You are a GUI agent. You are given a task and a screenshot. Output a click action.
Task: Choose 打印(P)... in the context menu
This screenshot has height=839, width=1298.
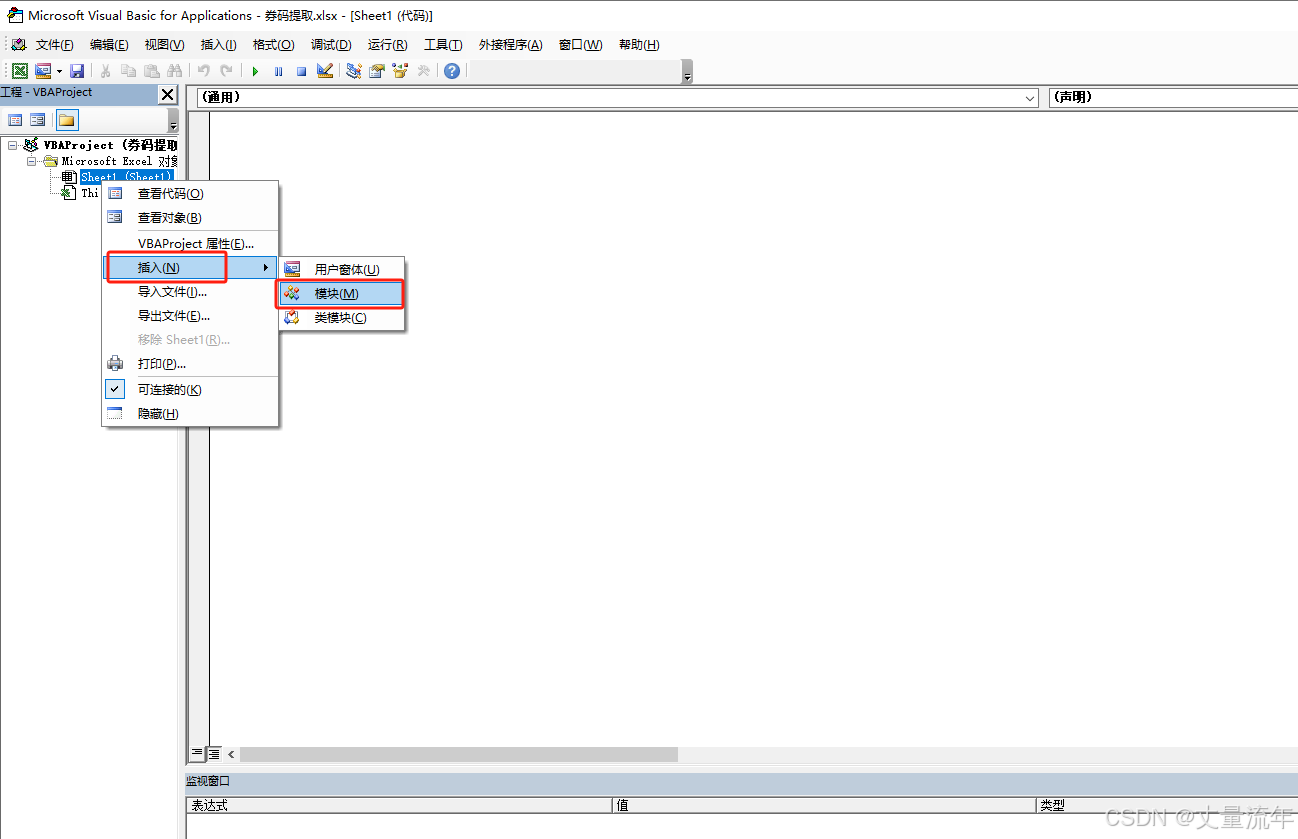pos(190,364)
